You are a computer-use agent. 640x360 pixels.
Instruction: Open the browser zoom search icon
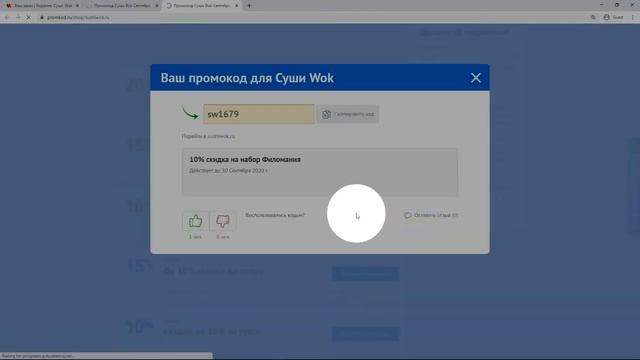click(593, 18)
